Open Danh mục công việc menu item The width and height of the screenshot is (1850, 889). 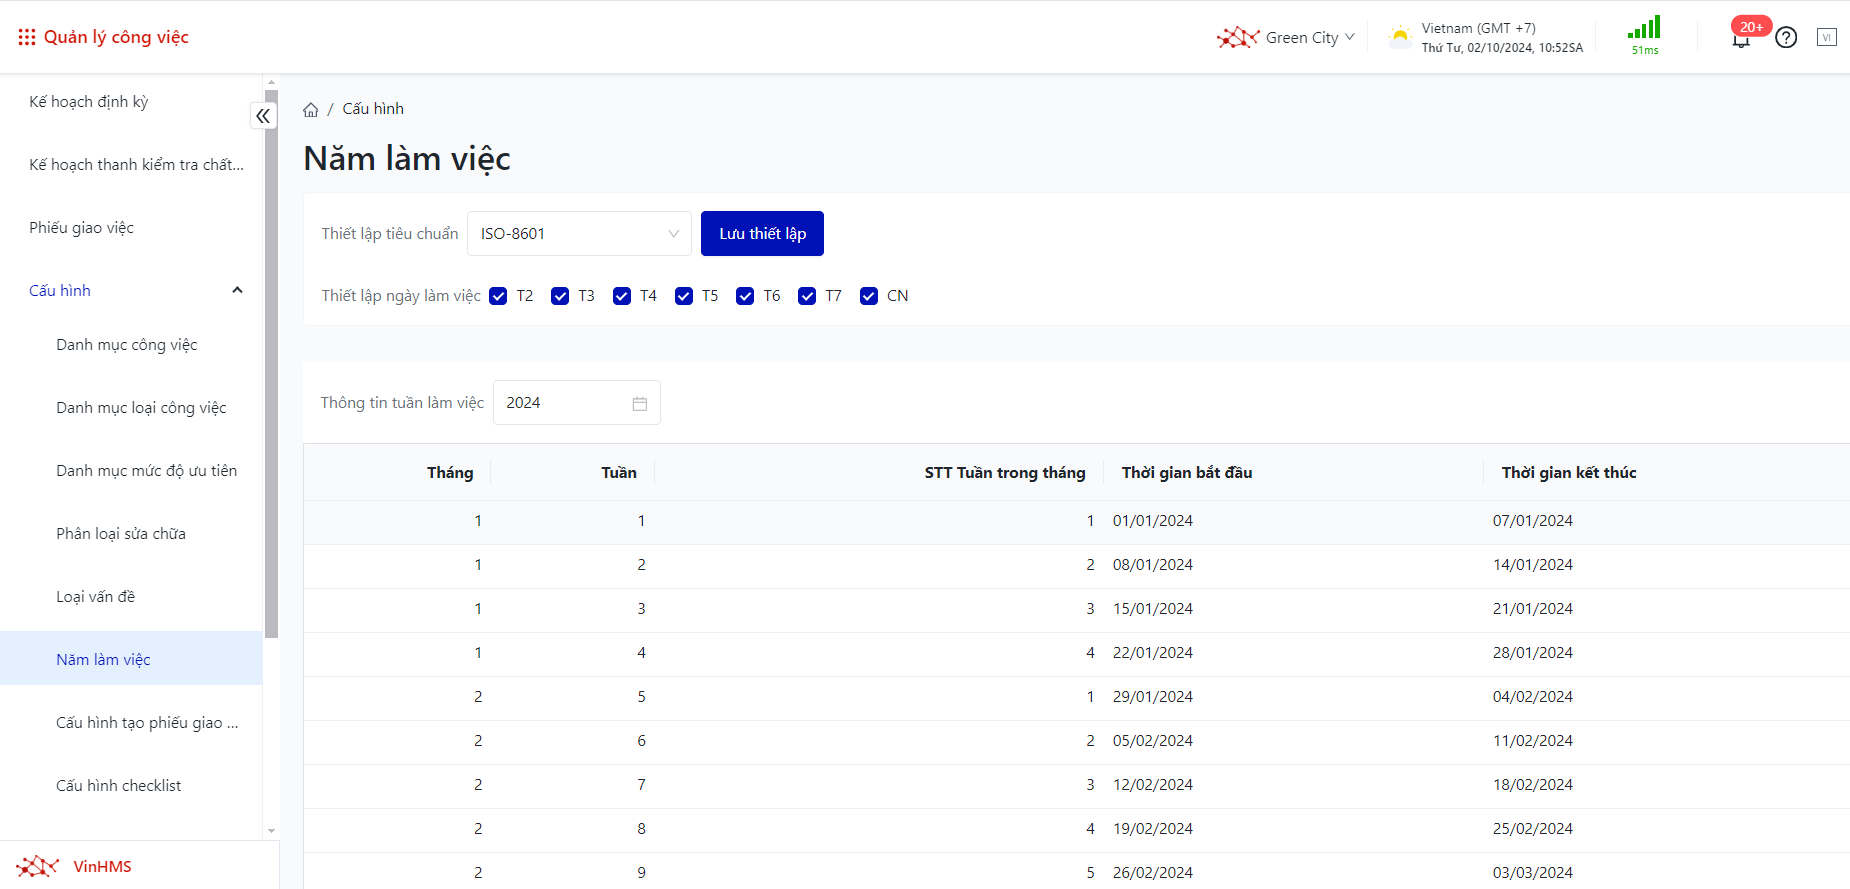click(x=127, y=345)
